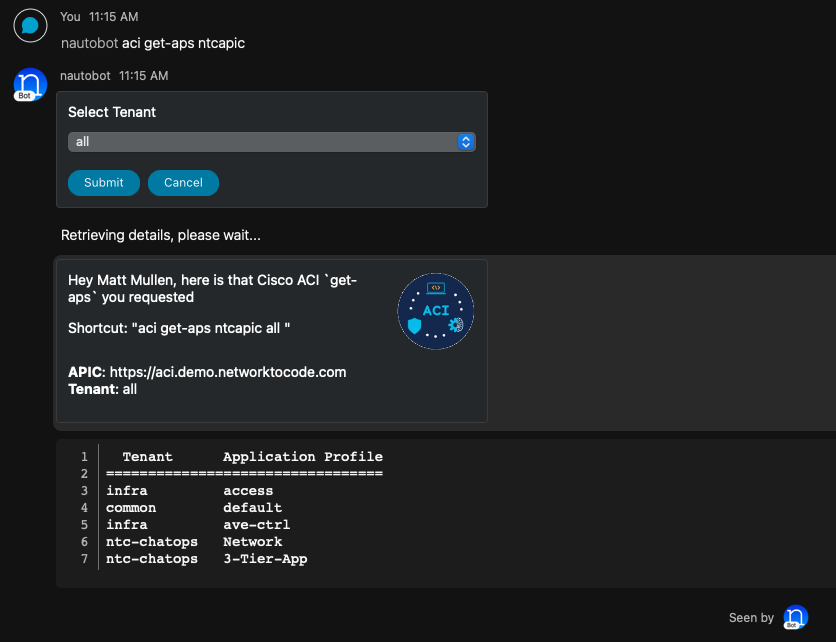The width and height of the screenshot is (836, 642).
Task: Open the aci.demo.networktocode.com APIC link
Action: 228,372
